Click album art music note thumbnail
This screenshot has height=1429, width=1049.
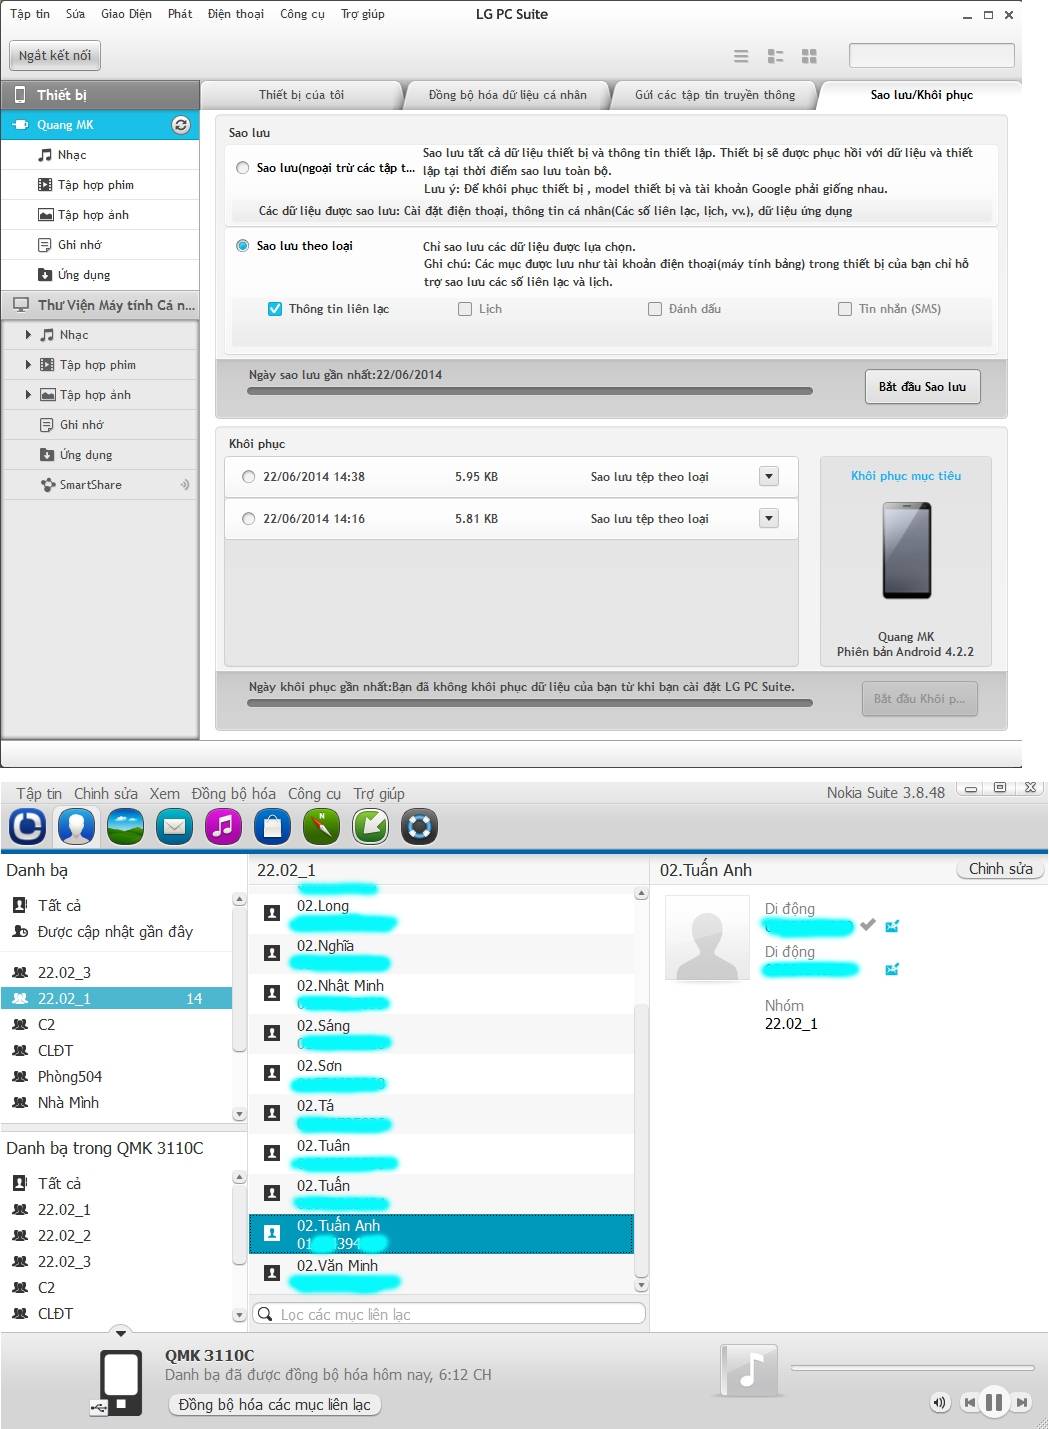pyautogui.click(x=750, y=1371)
